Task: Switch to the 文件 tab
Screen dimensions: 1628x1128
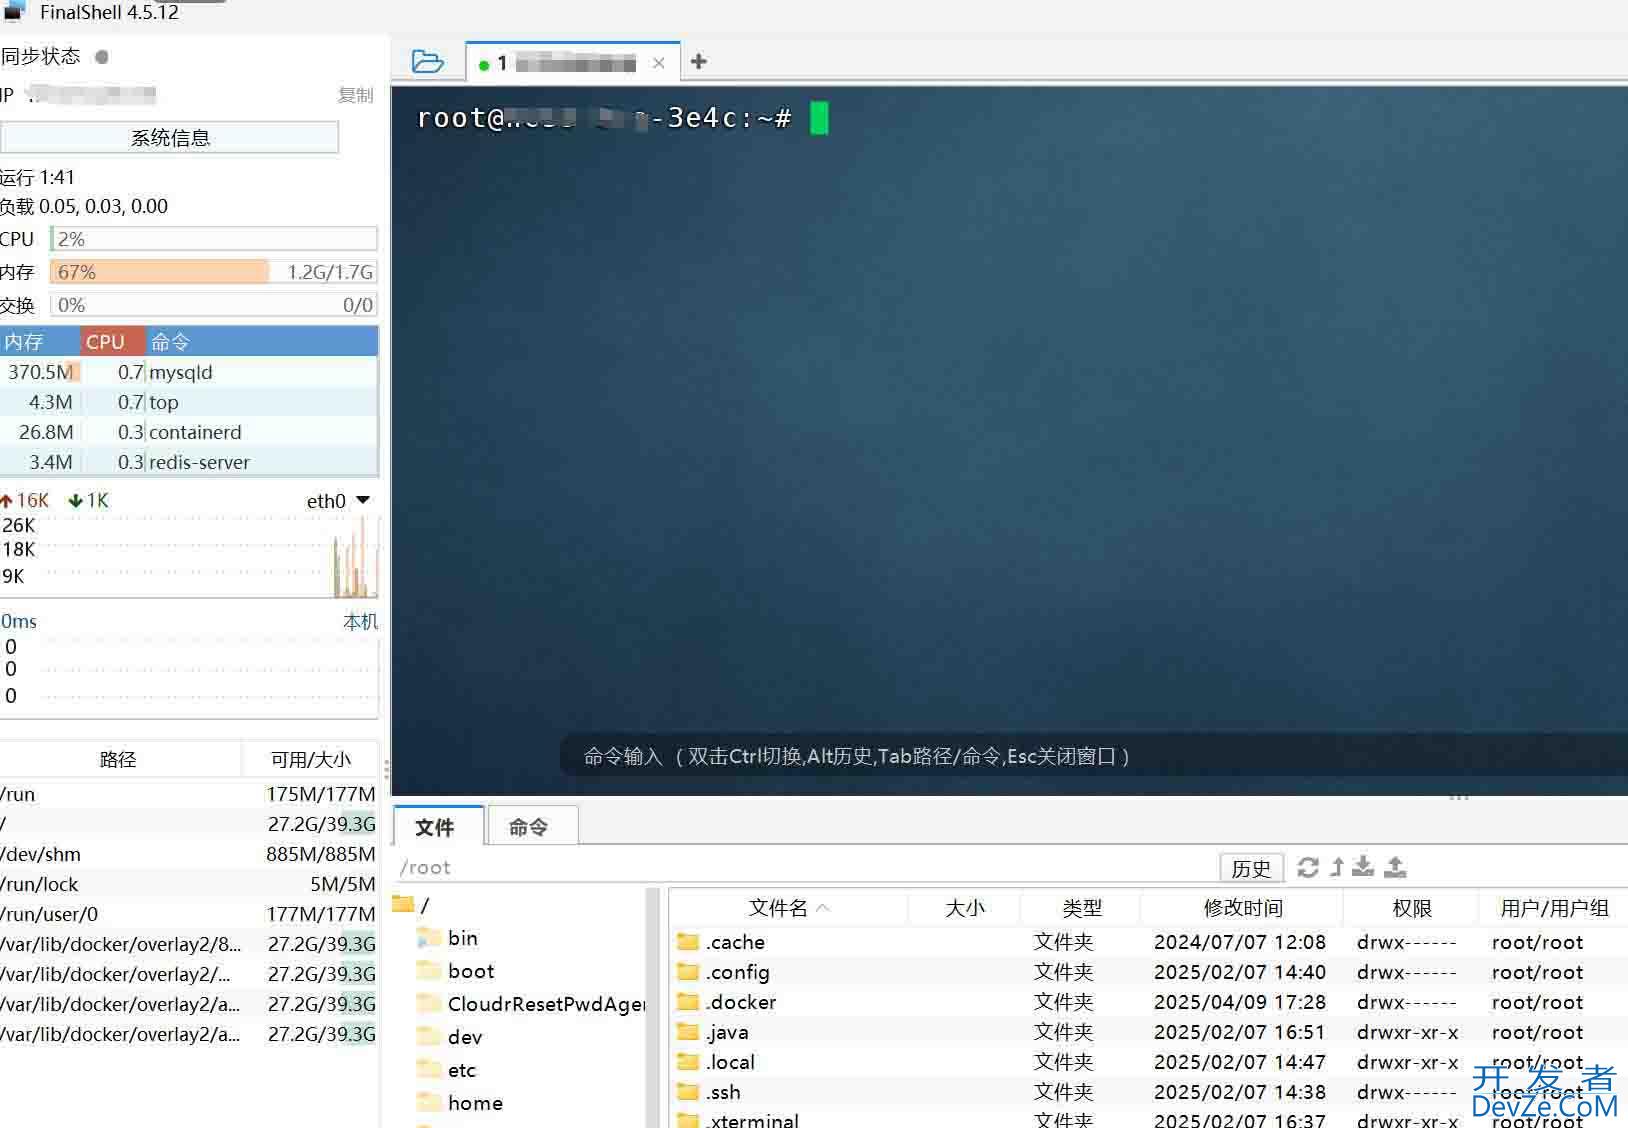Action: (435, 827)
